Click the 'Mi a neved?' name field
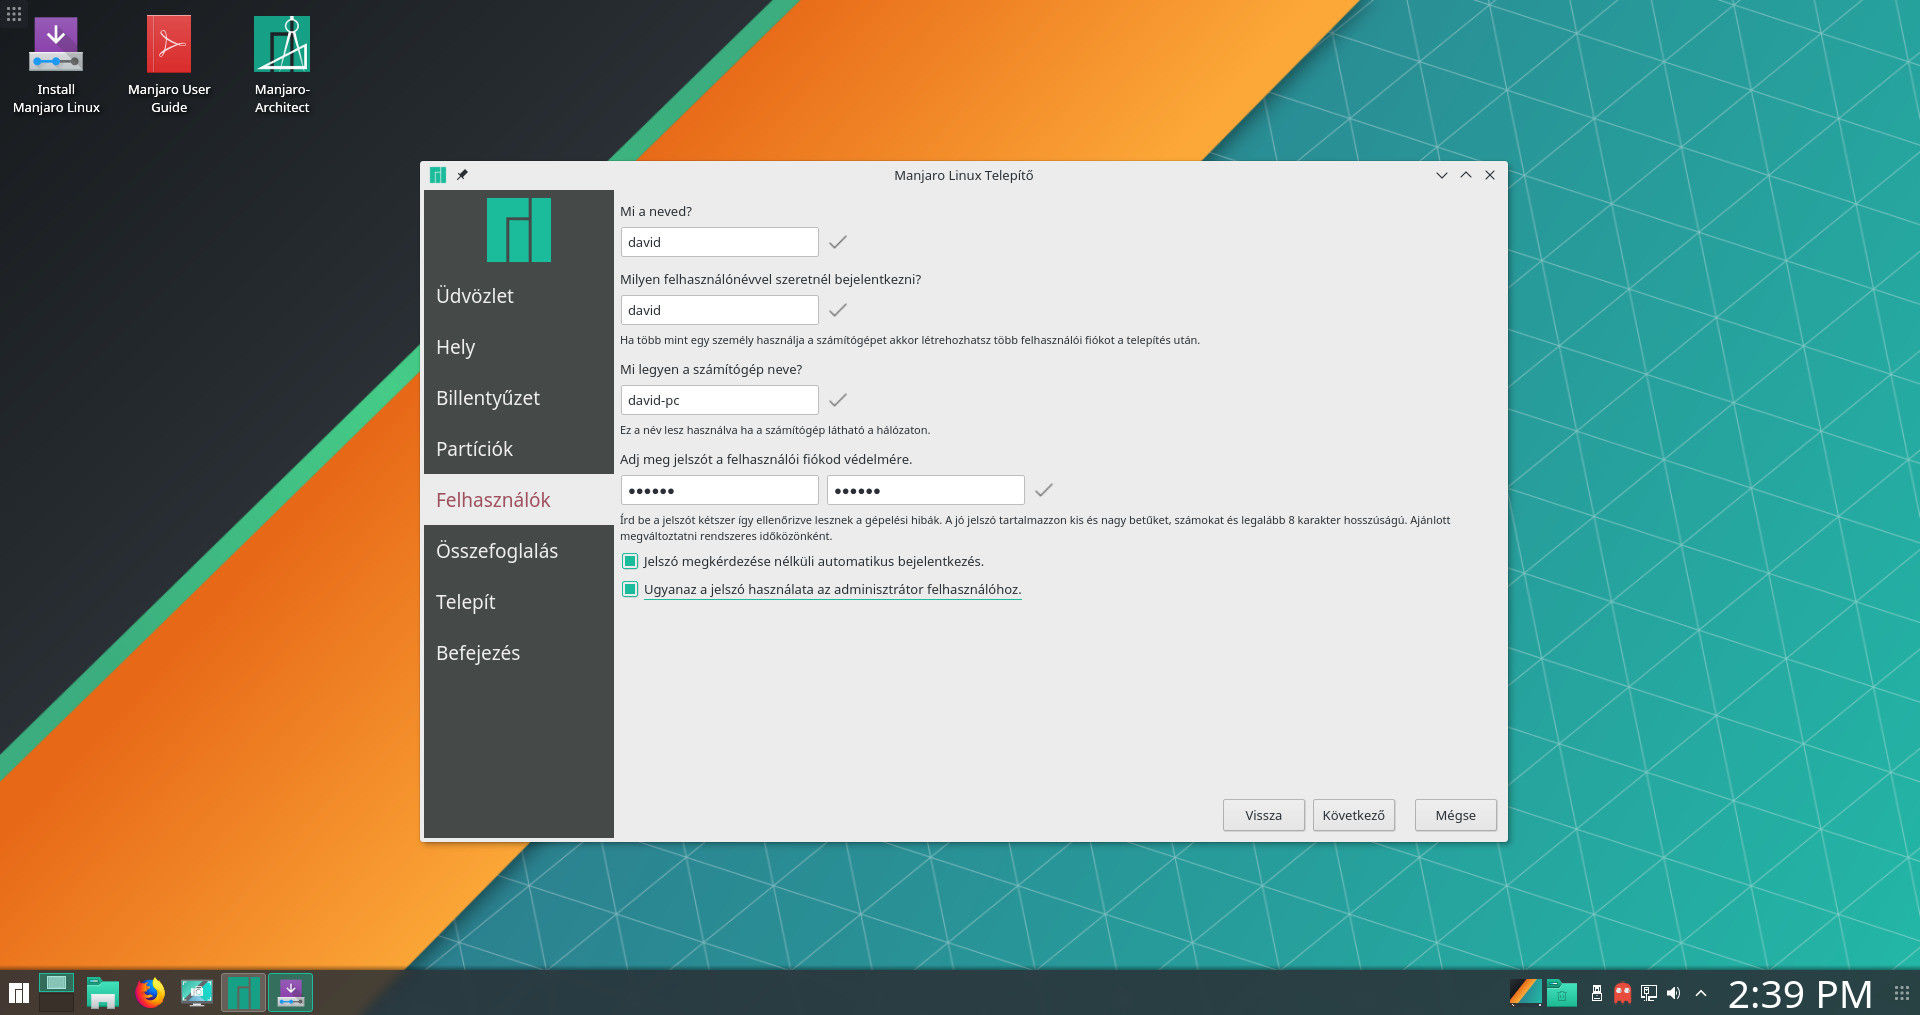 coord(720,242)
